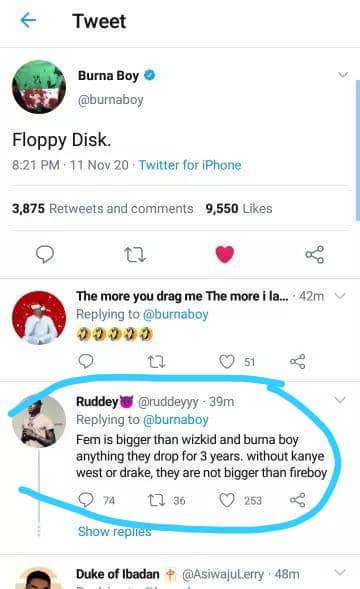Screen dimensions: 360x589
Task: Open chevron menu on Duke of Ibadan reply
Action: (x=340, y=572)
